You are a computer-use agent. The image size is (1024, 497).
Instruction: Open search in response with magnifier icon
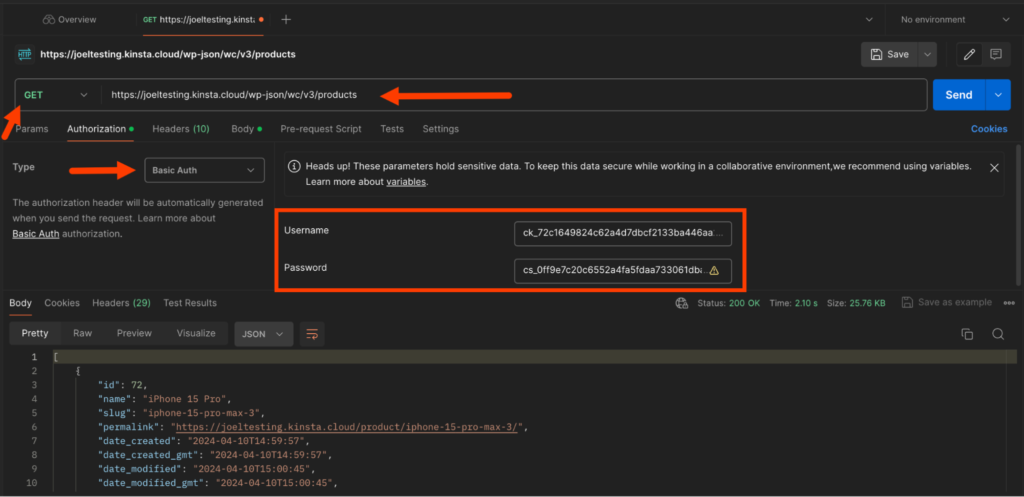click(x=997, y=334)
